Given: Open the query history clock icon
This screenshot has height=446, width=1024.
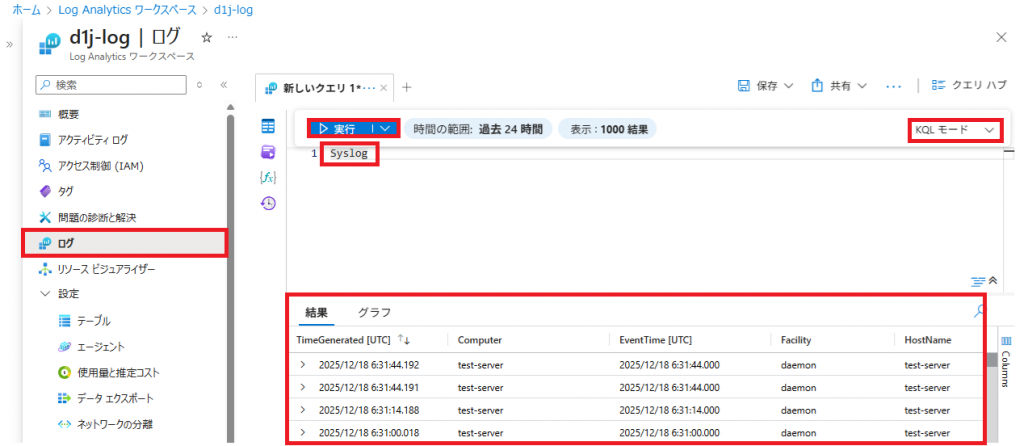Looking at the screenshot, I should (268, 203).
